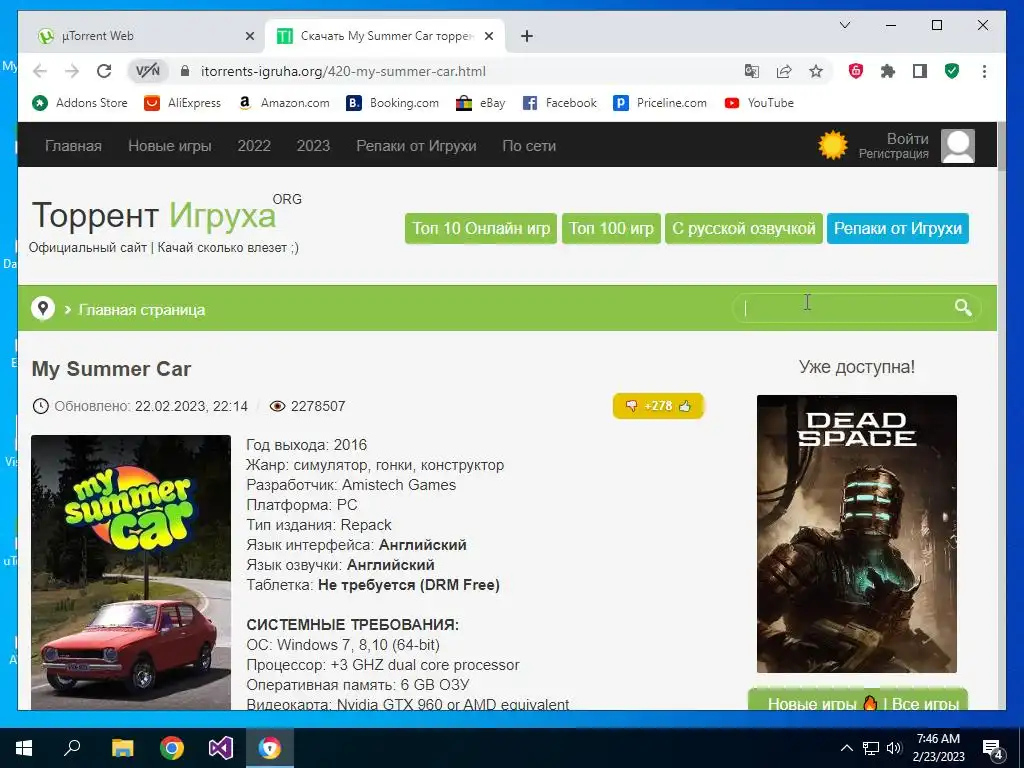Click Топ 10 Онлайн игр button

coord(481,229)
